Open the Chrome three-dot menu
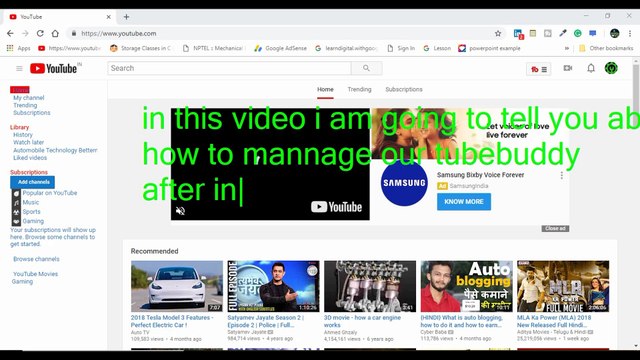The height and width of the screenshot is (360, 640). tap(630, 33)
